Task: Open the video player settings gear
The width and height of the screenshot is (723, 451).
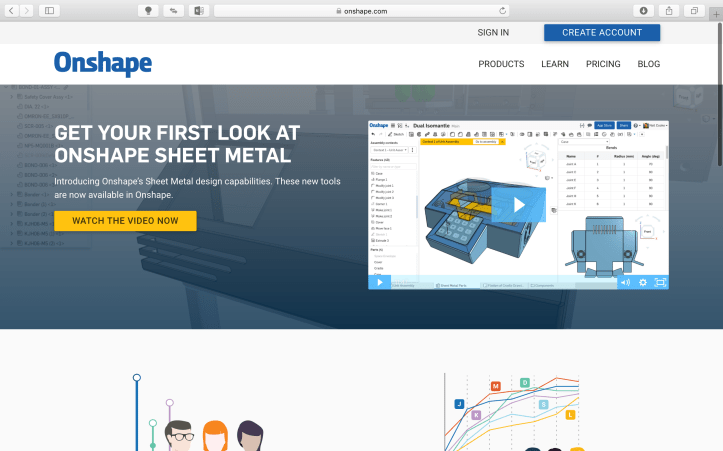Action: [643, 282]
